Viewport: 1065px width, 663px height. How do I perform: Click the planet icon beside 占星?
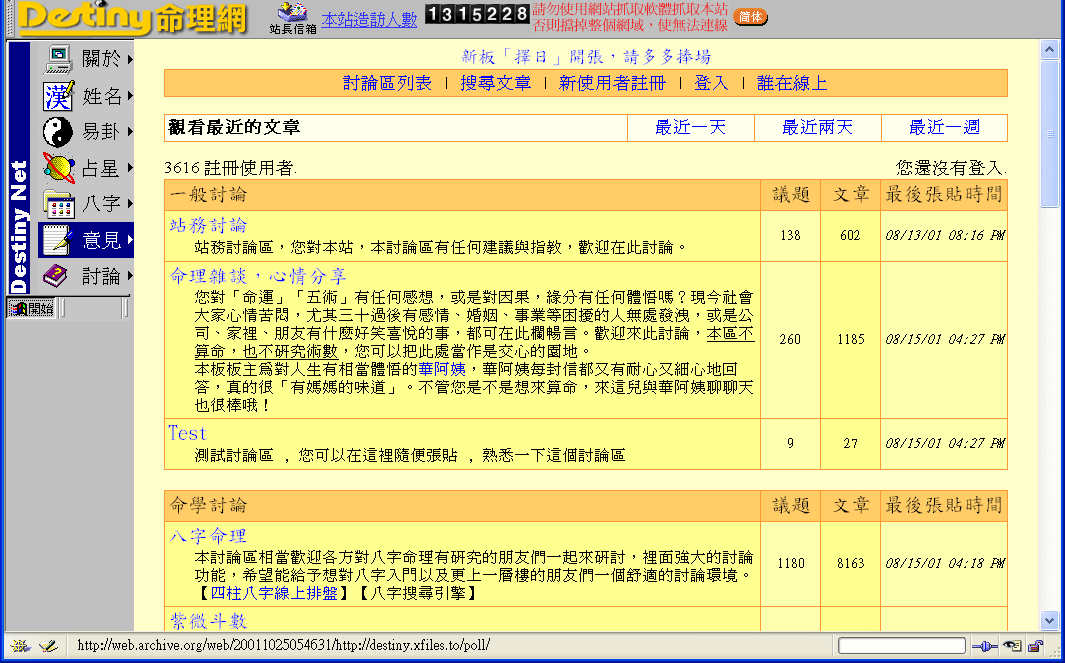click(57, 166)
